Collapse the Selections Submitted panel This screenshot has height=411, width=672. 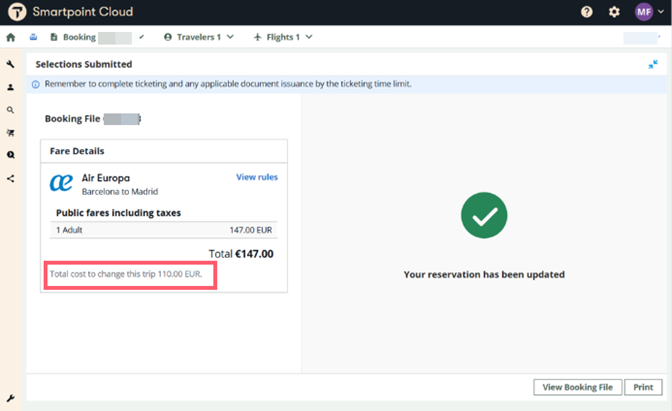click(653, 64)
